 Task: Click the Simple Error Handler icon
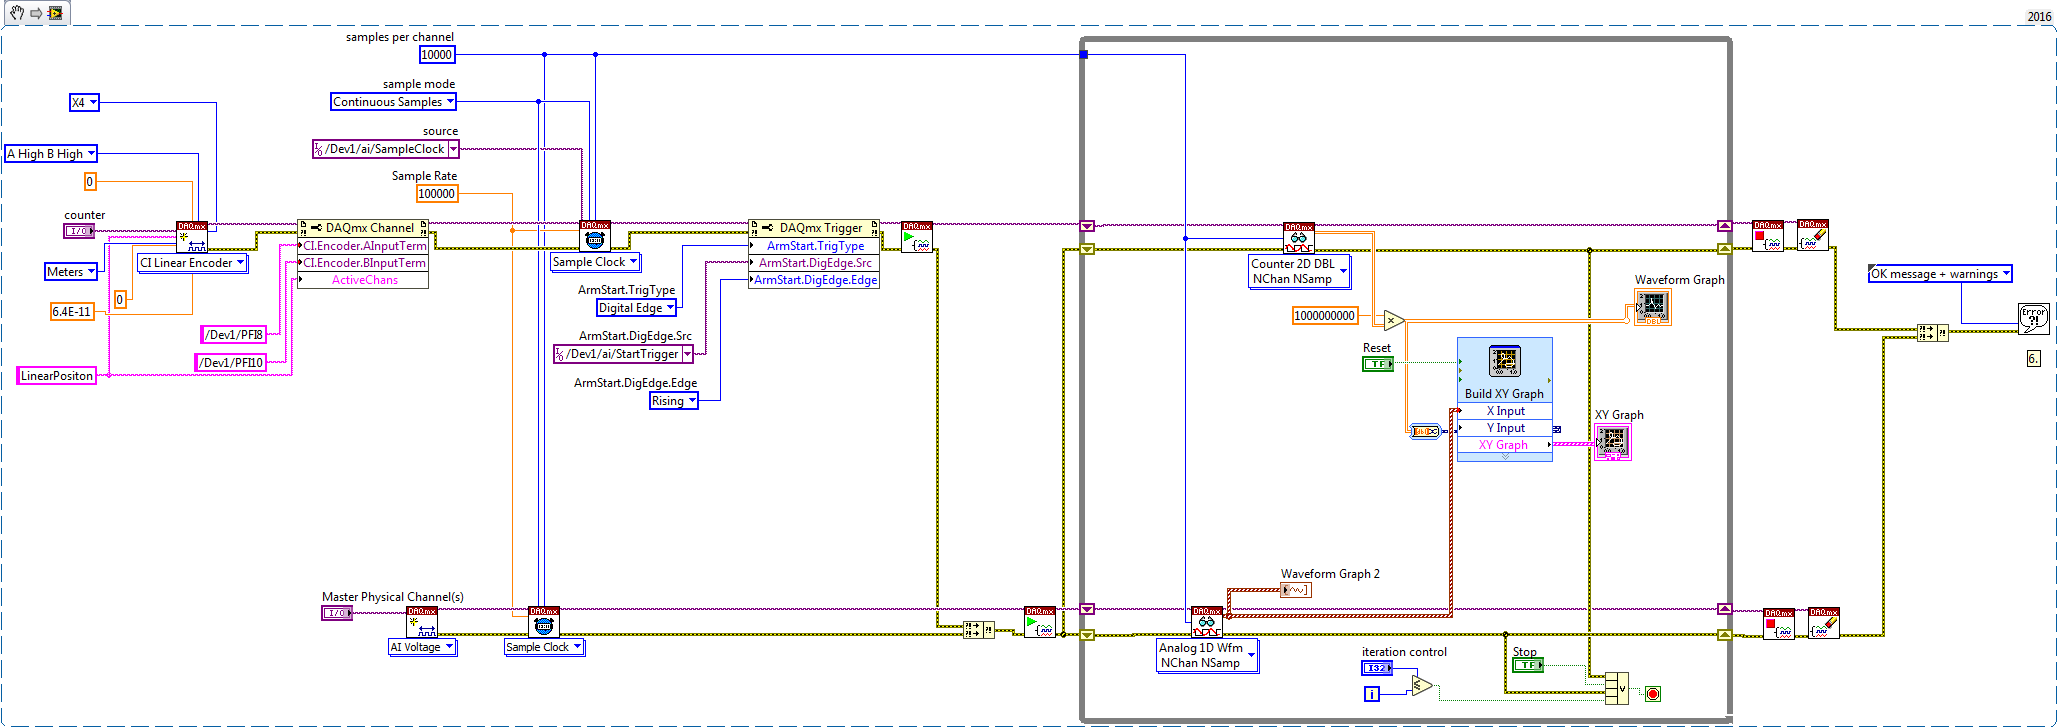point(2034,318)
